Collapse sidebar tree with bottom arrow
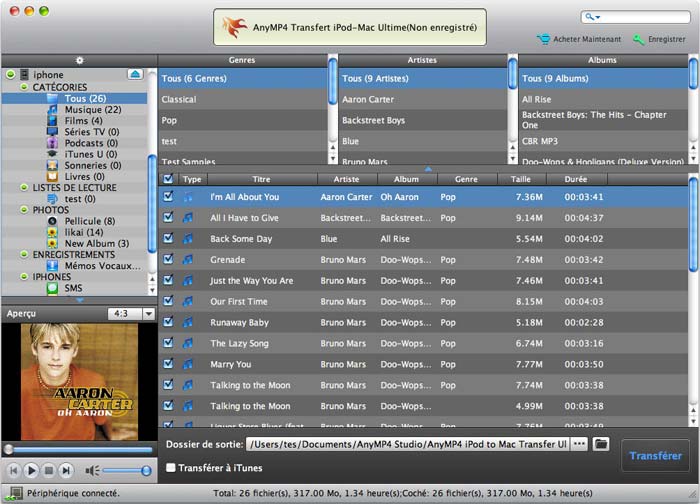This screenshot has height=504, width=700. tap(79, 300)
